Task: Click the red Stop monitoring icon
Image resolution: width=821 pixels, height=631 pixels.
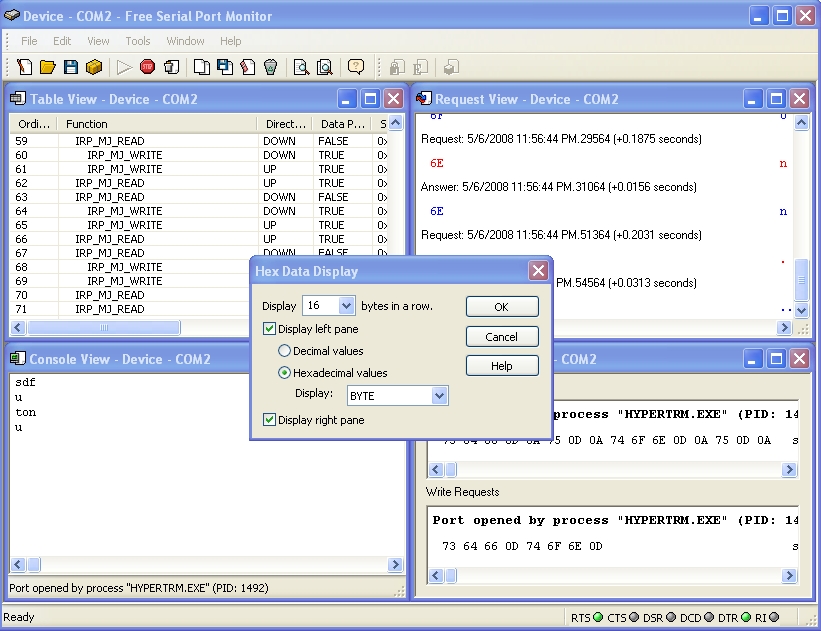Action: click(147, 67)
